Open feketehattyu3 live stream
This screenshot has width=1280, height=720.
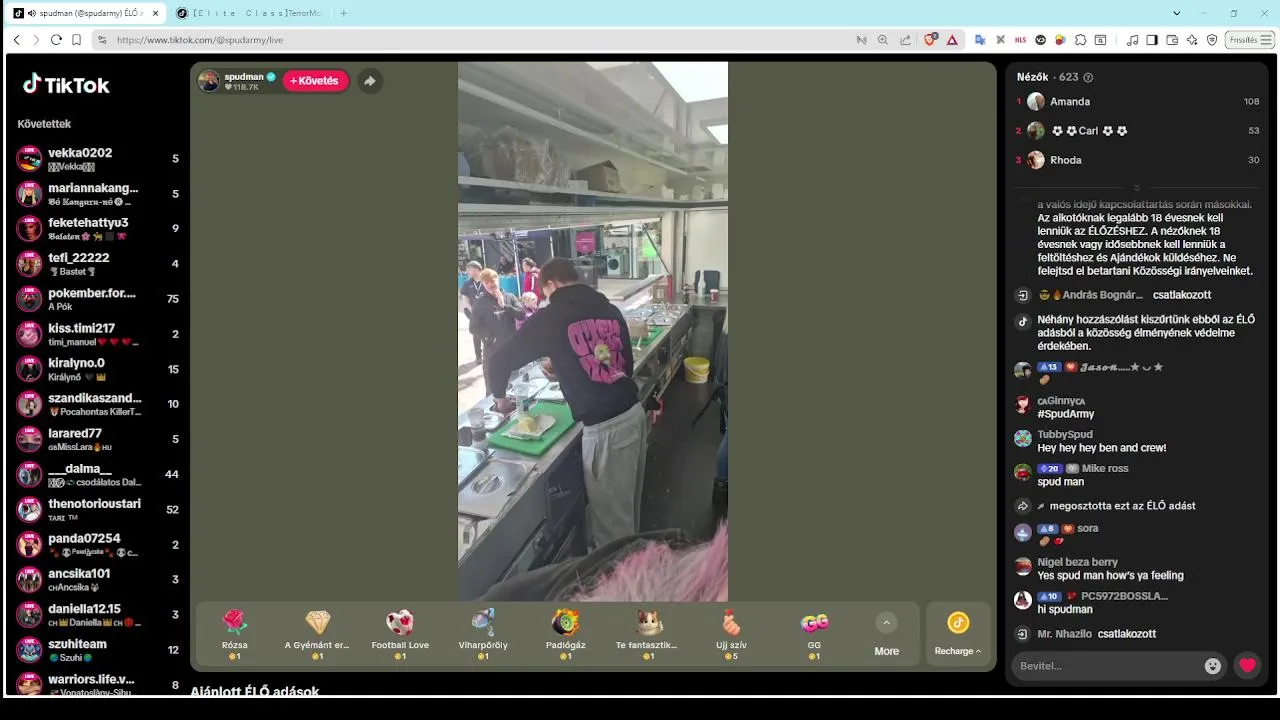pyautogui.click(x=99, y=229)
